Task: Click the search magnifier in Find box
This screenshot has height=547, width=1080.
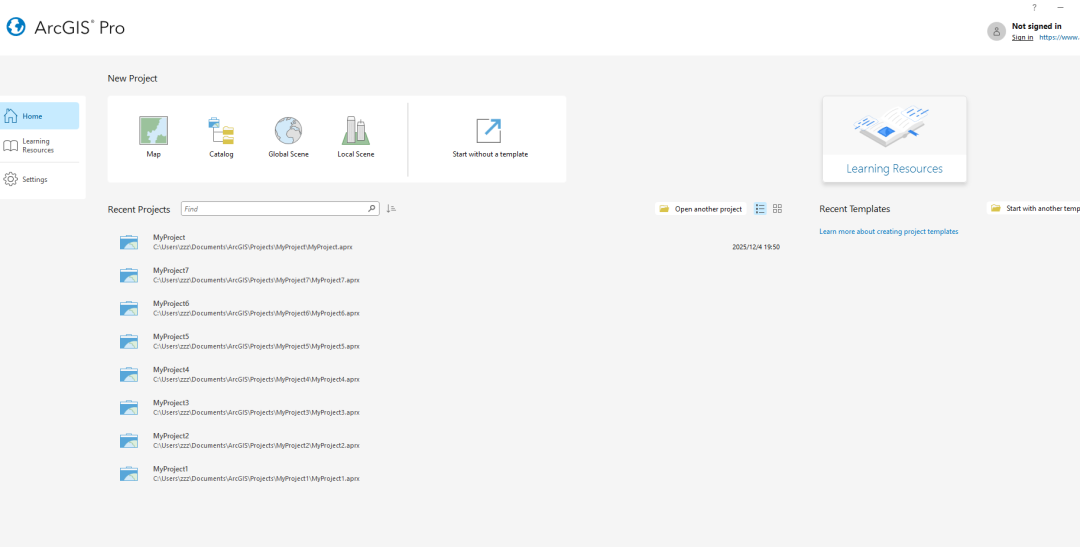Action: point(372,209)
